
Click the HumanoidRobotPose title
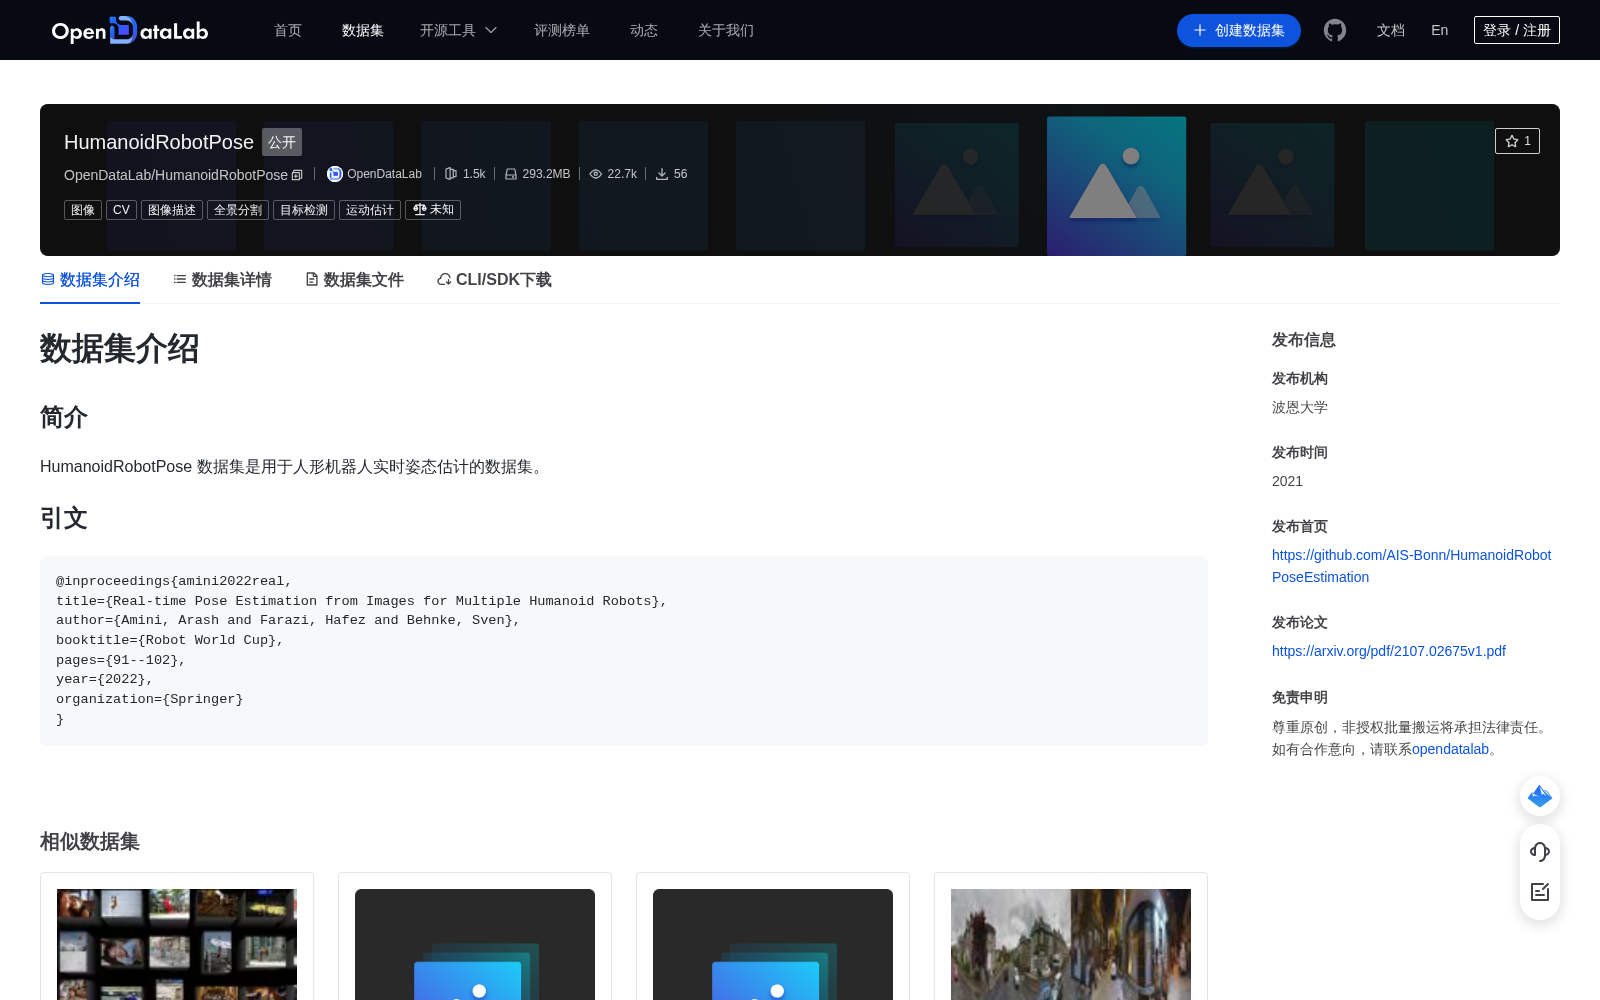tap(159, 142)
